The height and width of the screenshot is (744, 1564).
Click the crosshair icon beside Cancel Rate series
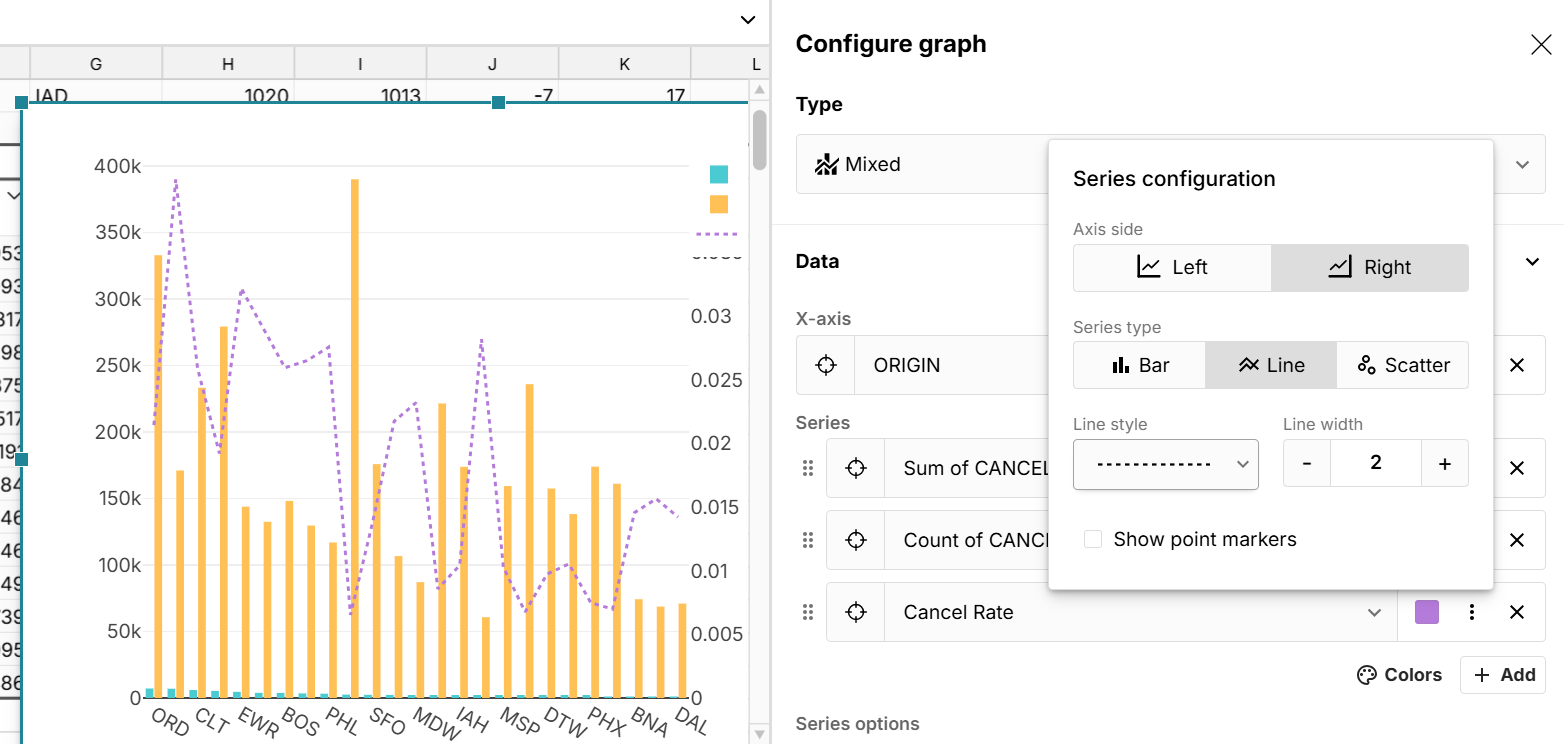[x=855, y=612]
